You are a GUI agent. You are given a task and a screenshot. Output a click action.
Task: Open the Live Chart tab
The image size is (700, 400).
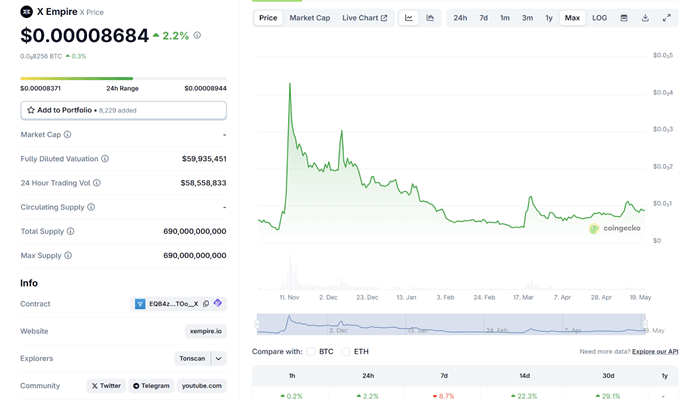365,18
